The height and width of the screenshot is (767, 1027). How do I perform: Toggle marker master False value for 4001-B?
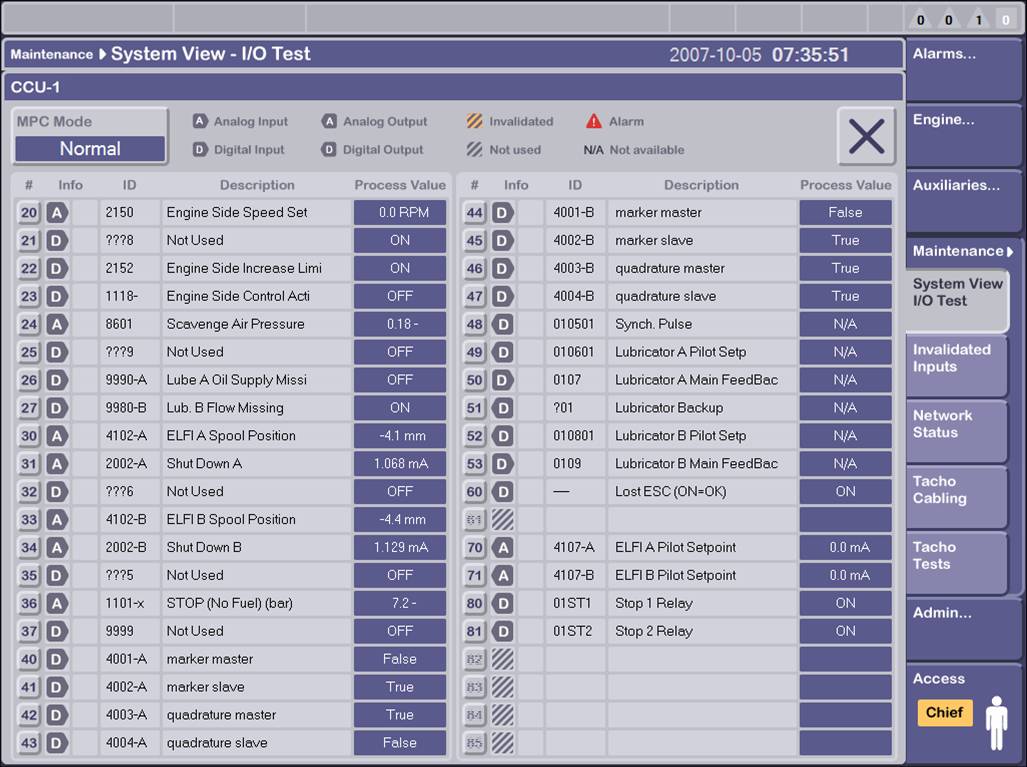coord(845,213)
